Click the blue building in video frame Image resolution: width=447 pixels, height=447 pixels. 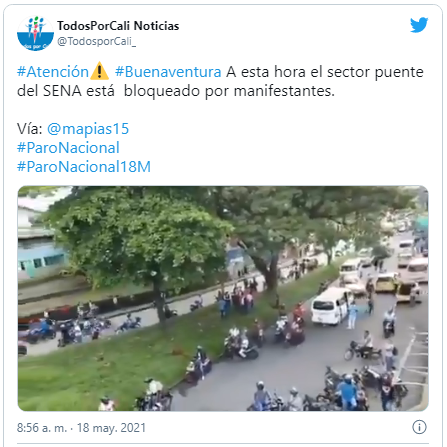[x=40, y=257]
